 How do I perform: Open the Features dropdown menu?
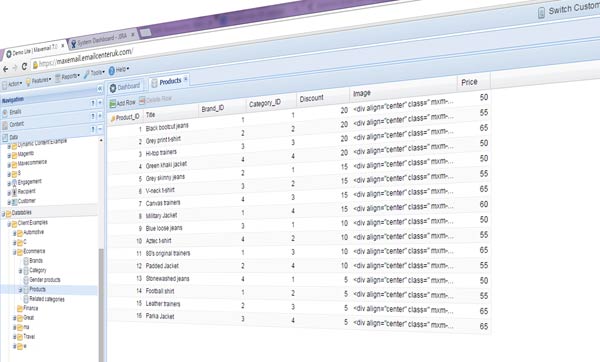38,81
